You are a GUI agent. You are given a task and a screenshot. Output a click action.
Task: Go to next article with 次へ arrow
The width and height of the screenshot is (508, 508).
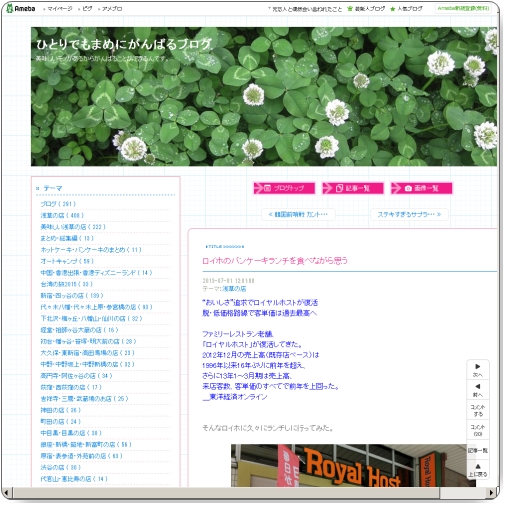click(478, 370)
